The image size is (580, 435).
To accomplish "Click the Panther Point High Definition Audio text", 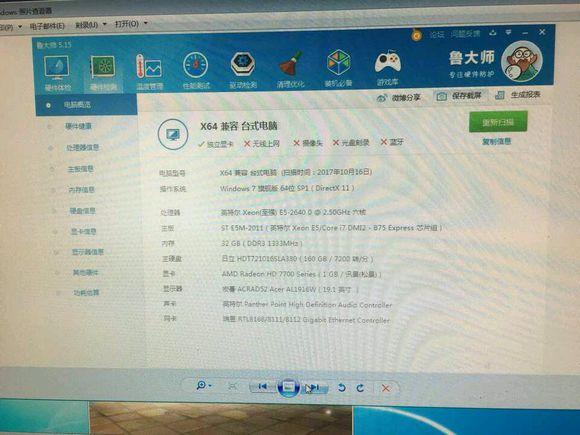I will [x=307, y=305].
